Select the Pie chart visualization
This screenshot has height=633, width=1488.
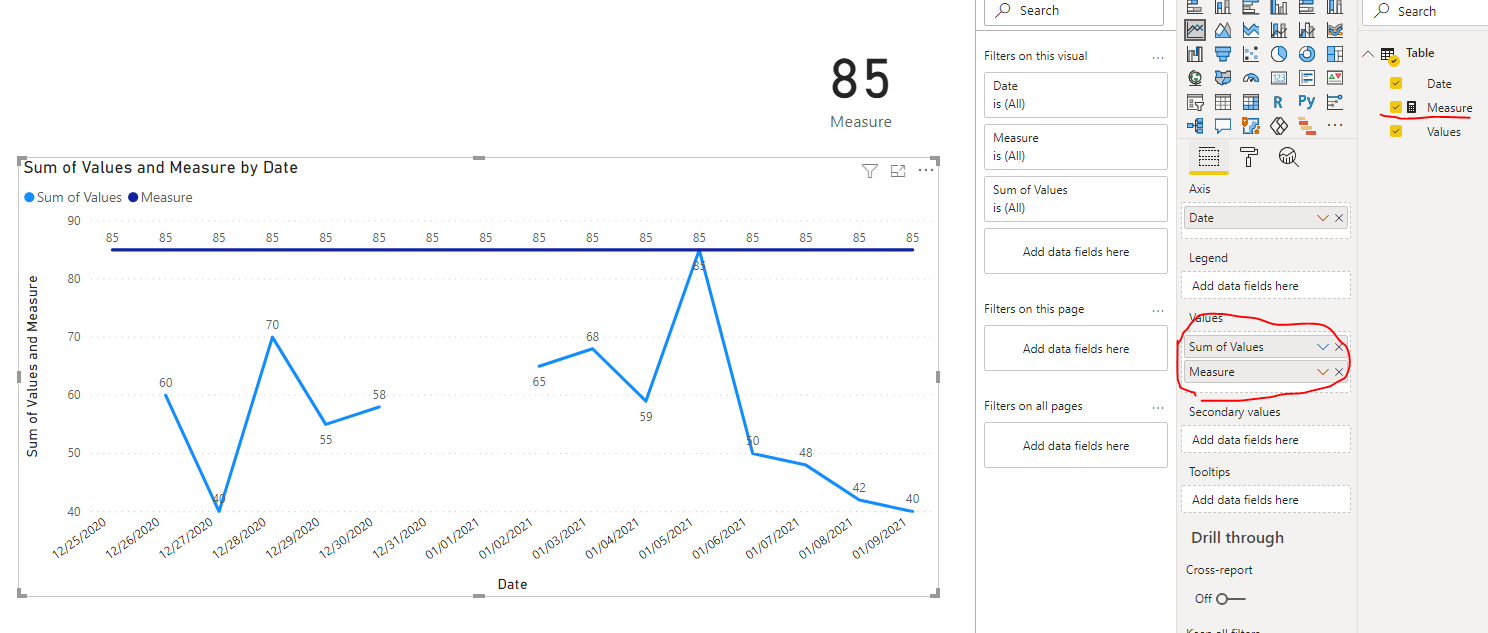1279,54
